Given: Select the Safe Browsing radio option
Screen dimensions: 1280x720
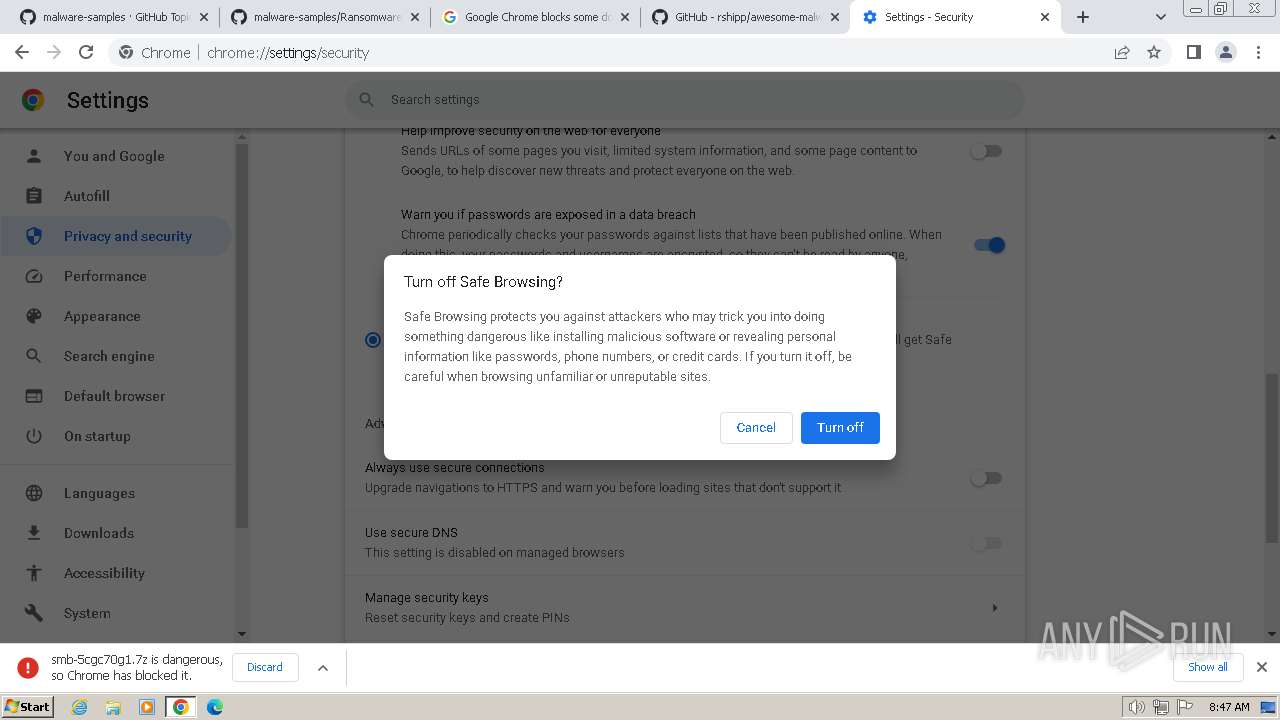Looking at the screenshot, I should [x=373, y=340].
